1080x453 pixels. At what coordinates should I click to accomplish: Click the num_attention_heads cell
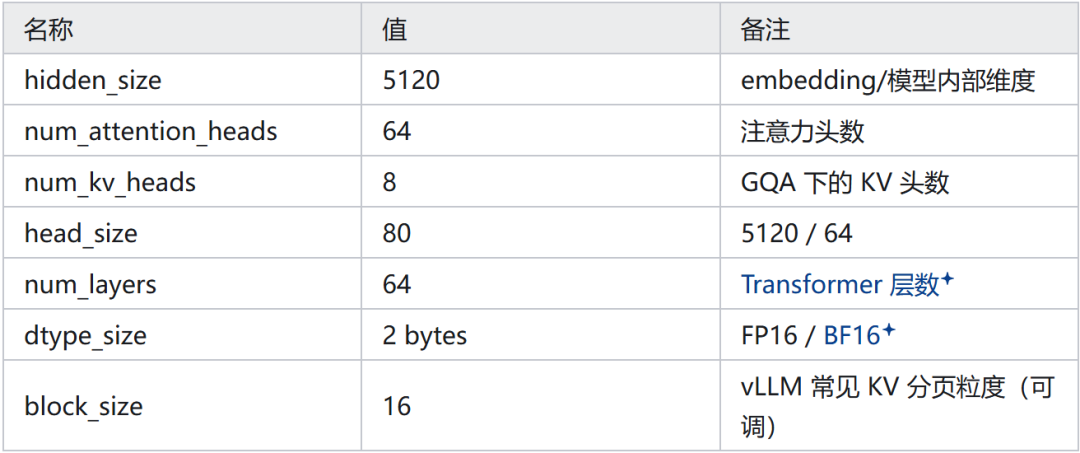(182, 131)
